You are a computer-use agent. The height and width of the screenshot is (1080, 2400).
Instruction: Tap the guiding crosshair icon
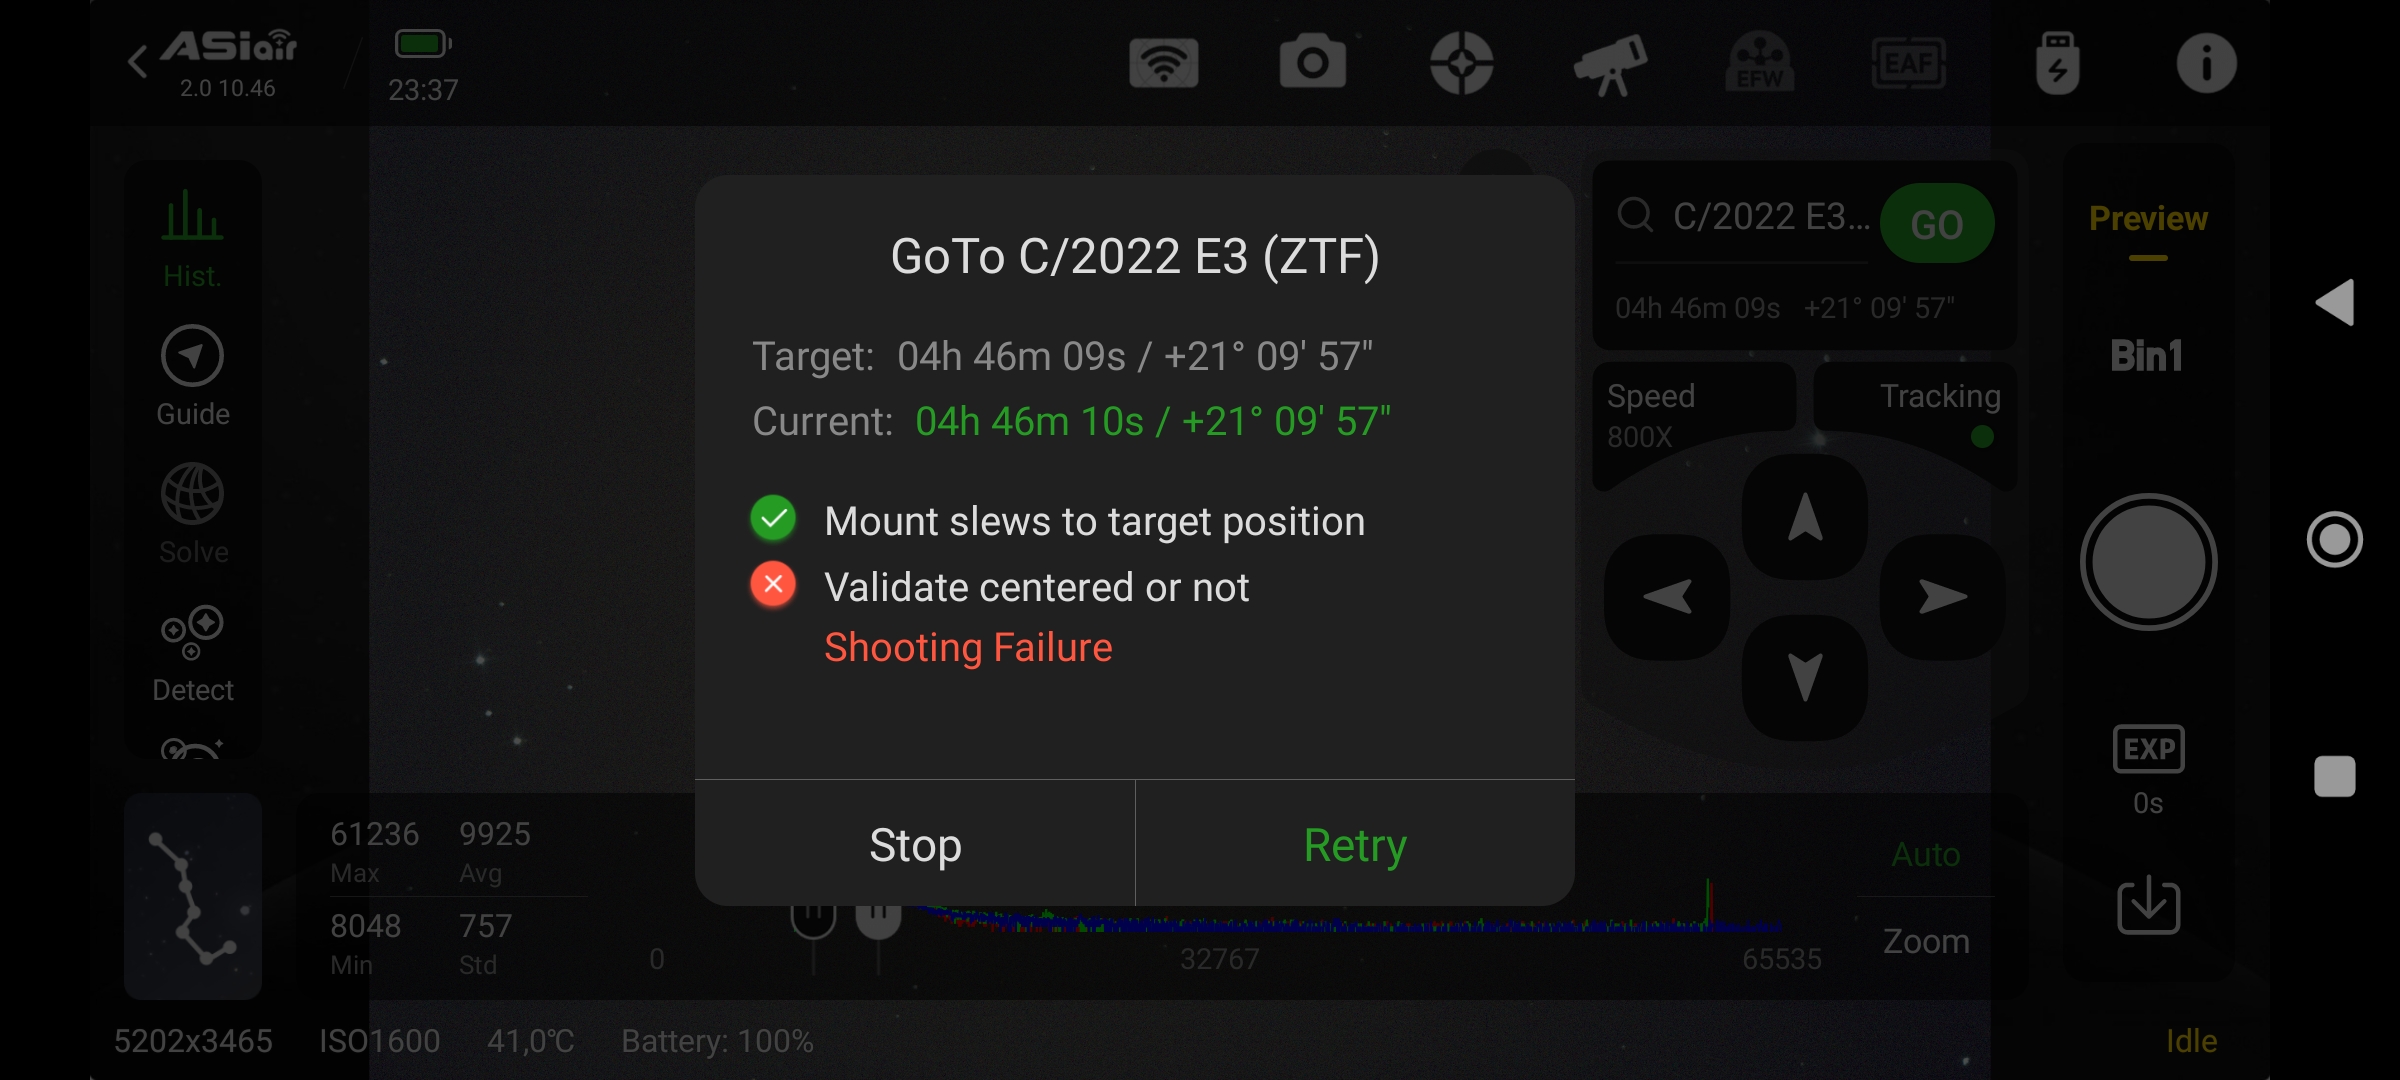click(x=1461, y=64)
